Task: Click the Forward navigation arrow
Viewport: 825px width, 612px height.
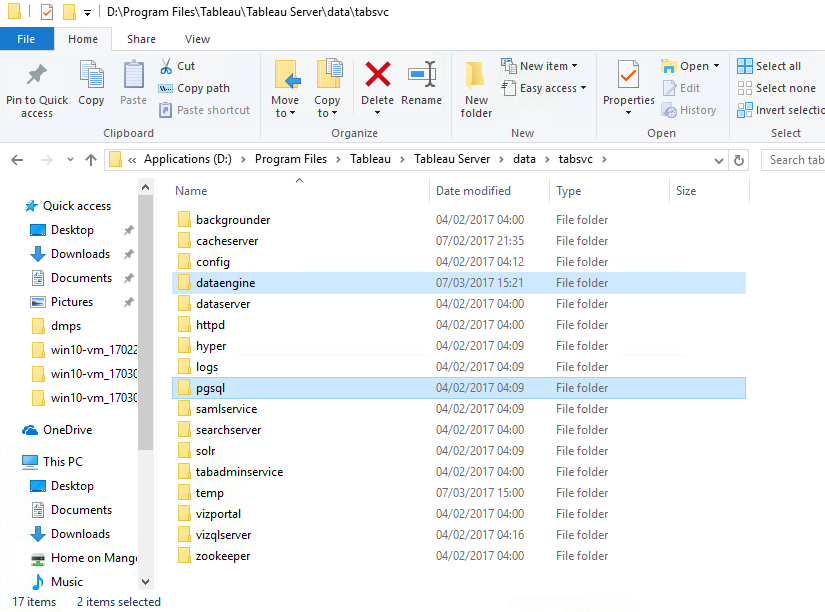Action: point(47,159)
